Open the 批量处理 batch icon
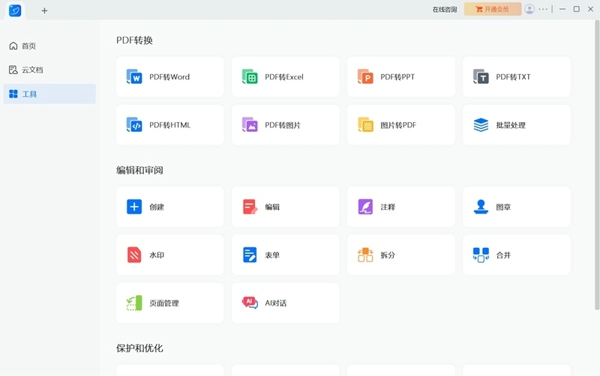This screenshot has height=376, width=600. (x=481, y=125)
